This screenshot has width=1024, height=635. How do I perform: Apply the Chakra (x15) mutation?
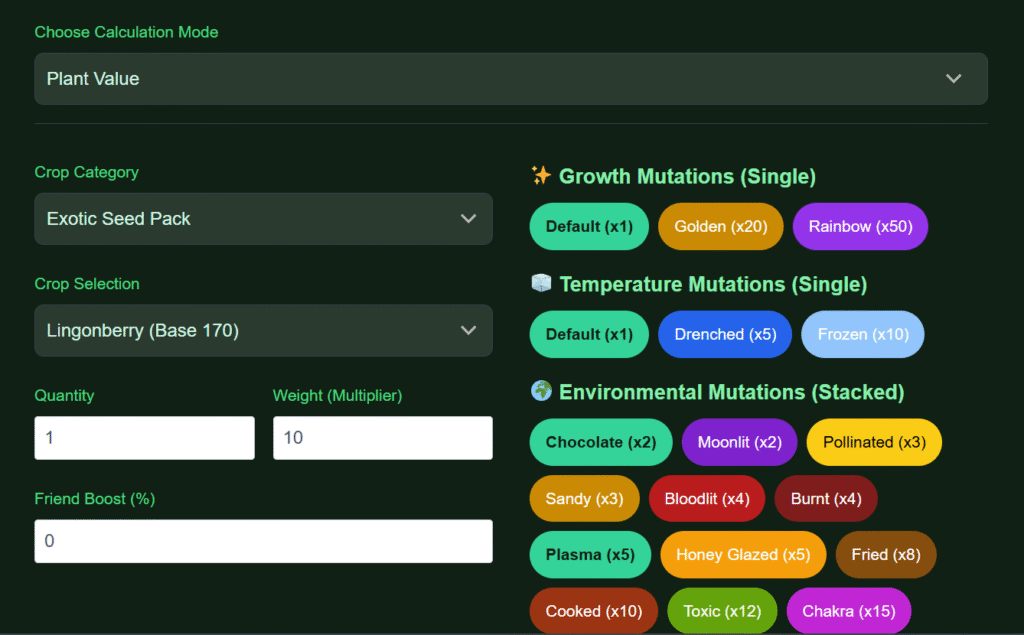[x=848, y=610]
